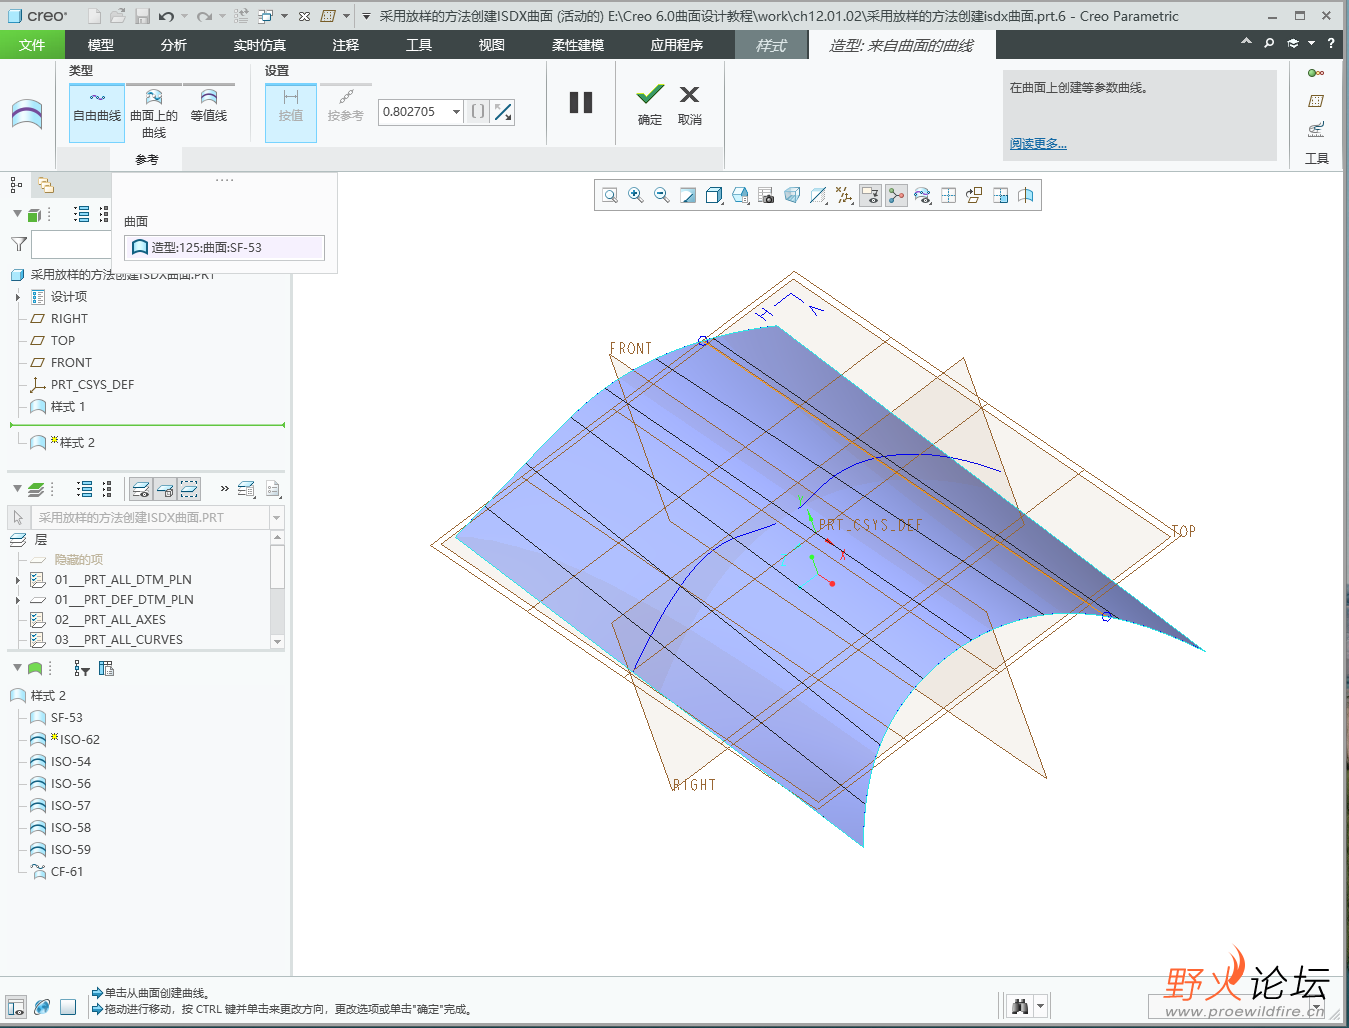Screen dimensions: 1349x1028
Task: Toggle the annotation display icon
Action: click(870, 196)
